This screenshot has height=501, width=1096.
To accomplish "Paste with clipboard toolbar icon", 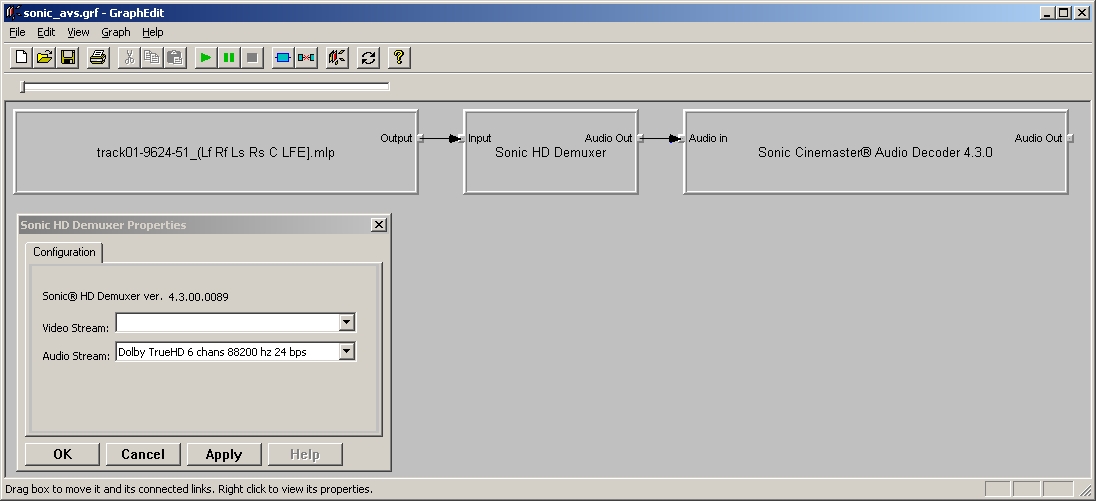I will click(x=175, y=57).
